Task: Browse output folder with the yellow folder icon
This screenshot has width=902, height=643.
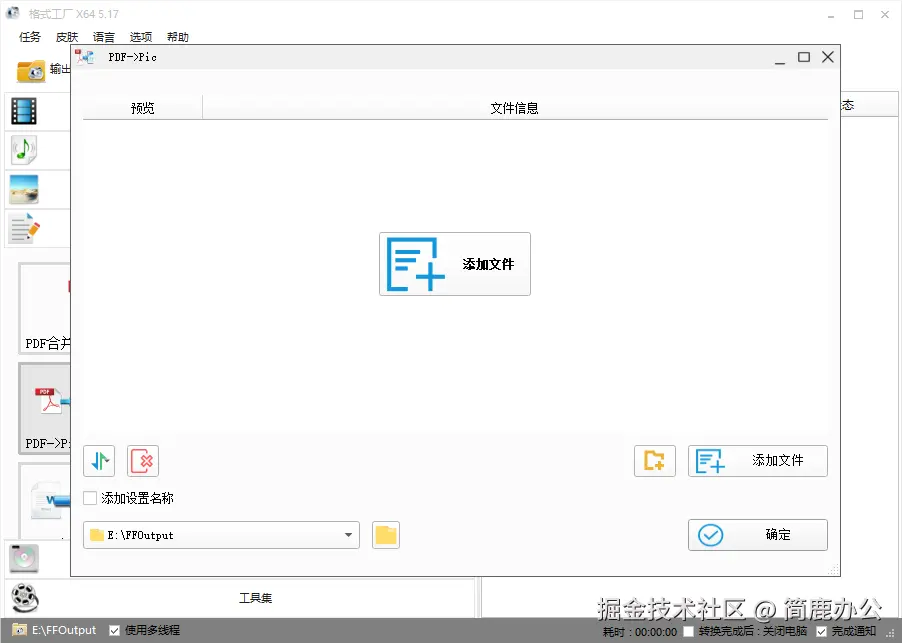Action: pyautogui.click(x=385, y=535)
